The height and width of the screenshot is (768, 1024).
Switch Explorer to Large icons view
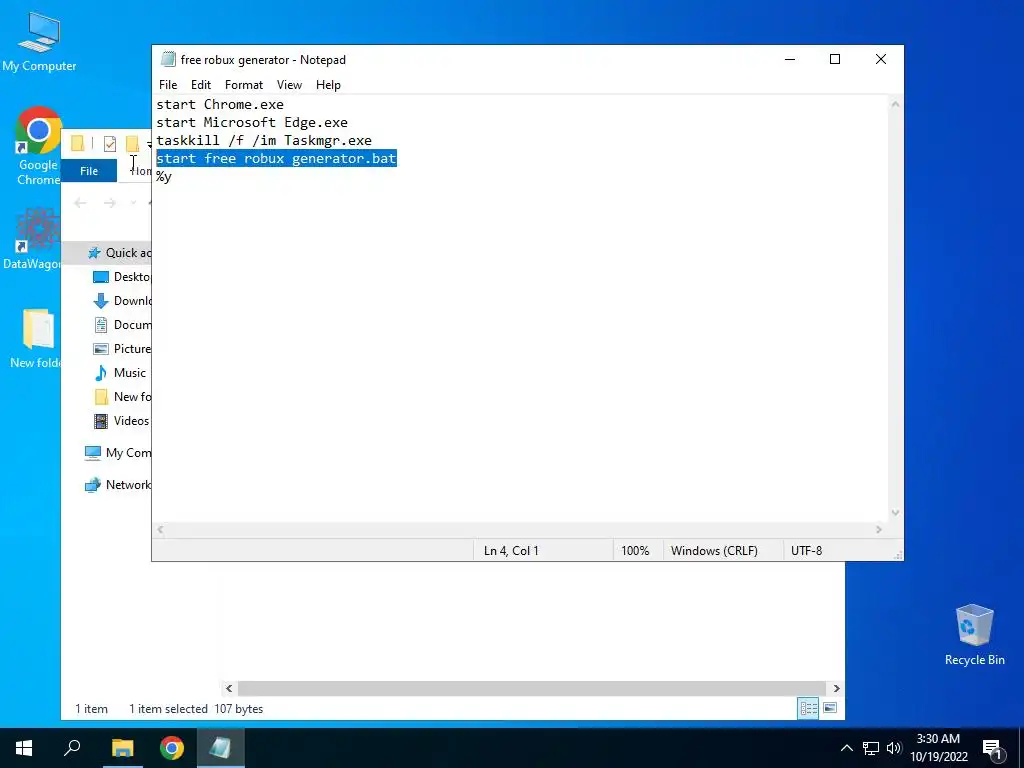click(830, 709)
